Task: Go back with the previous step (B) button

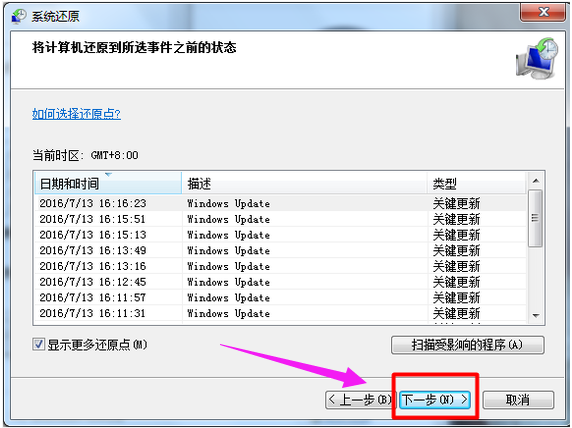Action: (360, 400)
